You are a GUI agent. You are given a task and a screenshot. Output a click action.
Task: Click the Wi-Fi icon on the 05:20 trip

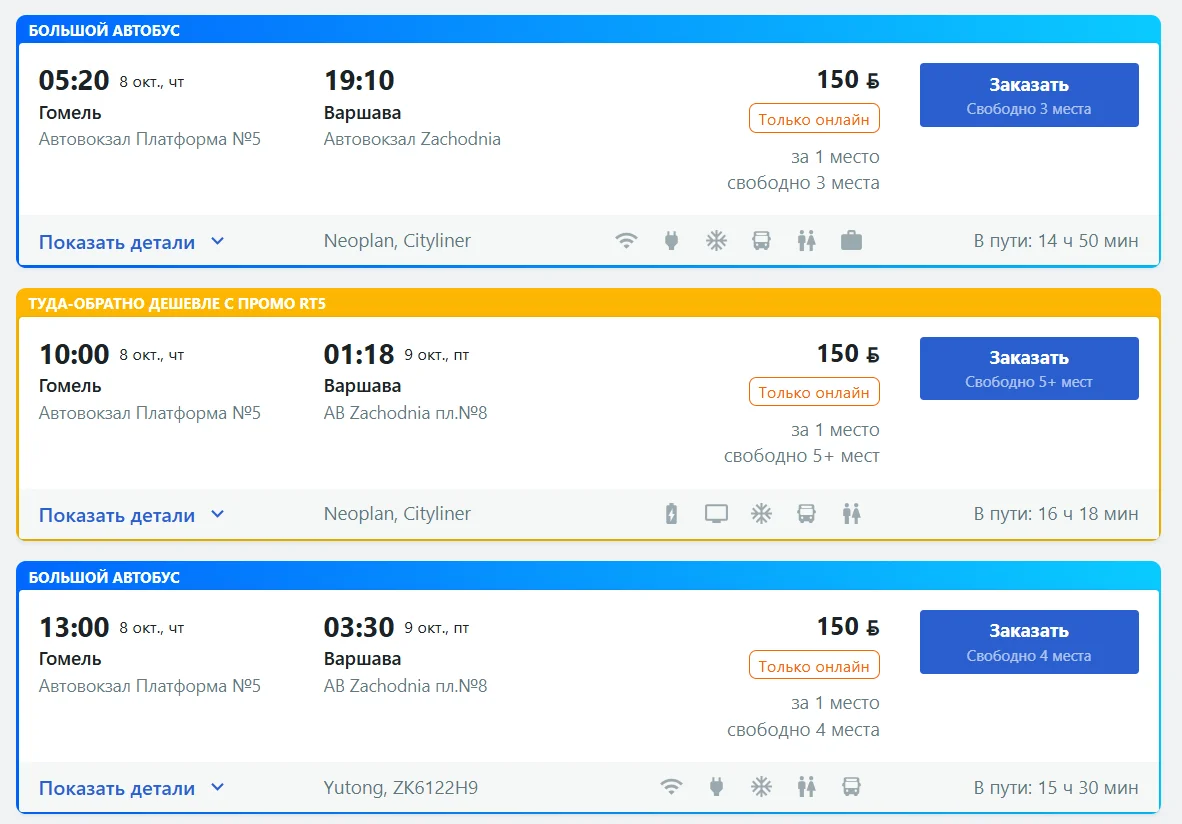pyautogui.click(x=626, y=241)
